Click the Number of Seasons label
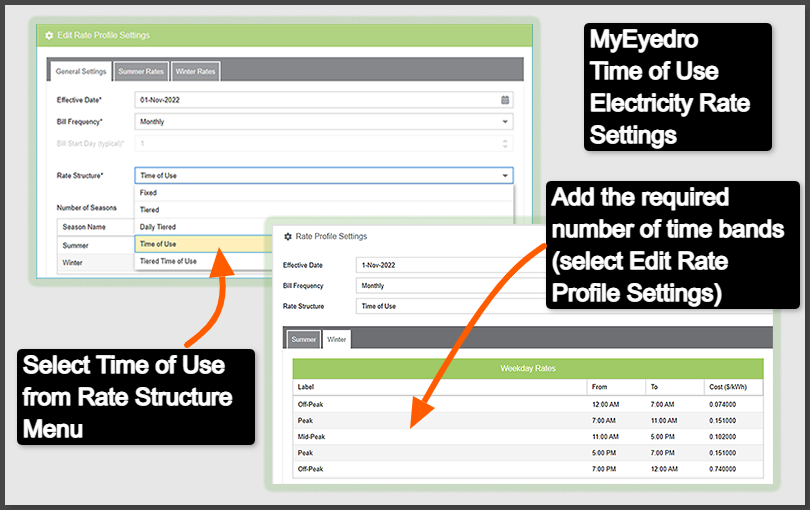Image resolution: width=810 pixels, height=510 pixels. [86, 208]
